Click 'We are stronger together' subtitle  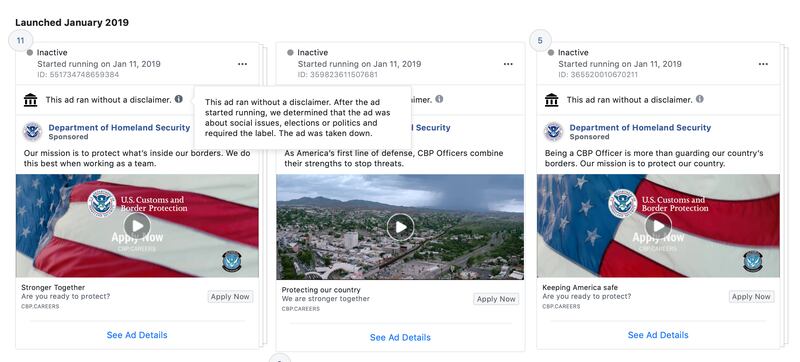(x=326, y=299)
